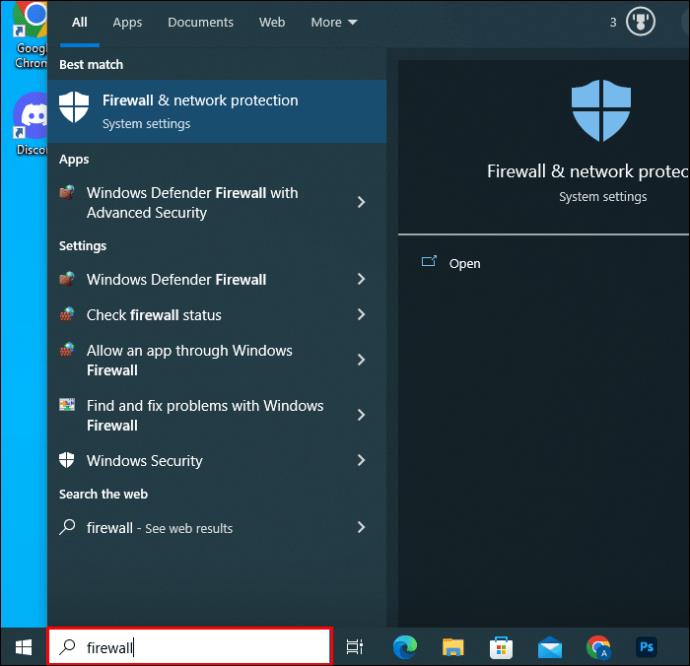The height and width of the screenshot is (666, 690).
Task: Click the Advanced Security firewall brick icon
Action: [x=67, y=192]
